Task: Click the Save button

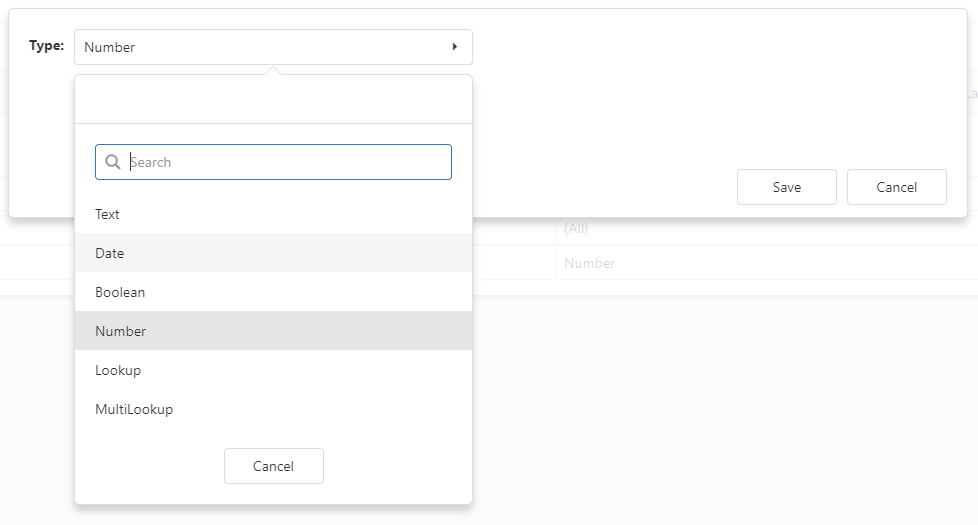Action: tap(787, 187)
